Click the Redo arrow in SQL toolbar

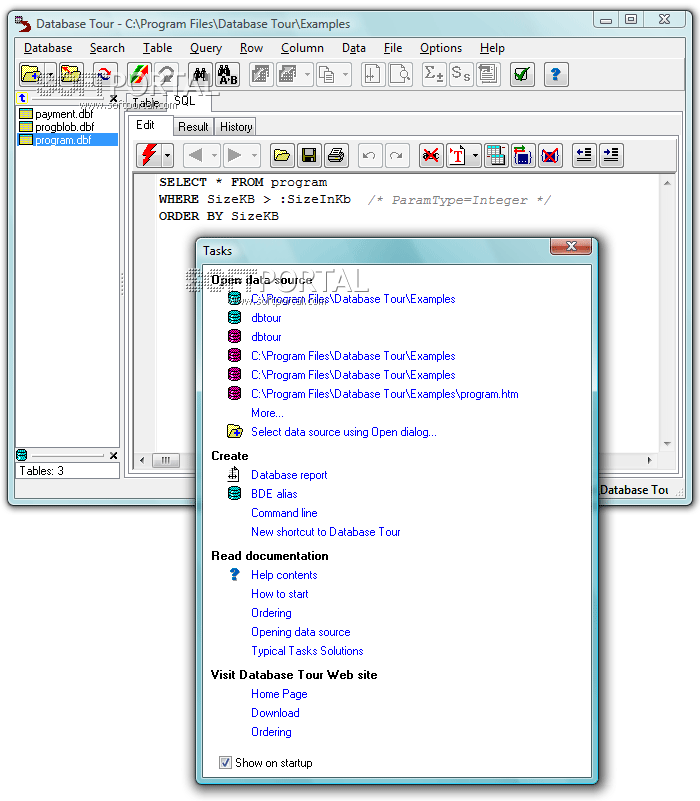tap(396, 155)
